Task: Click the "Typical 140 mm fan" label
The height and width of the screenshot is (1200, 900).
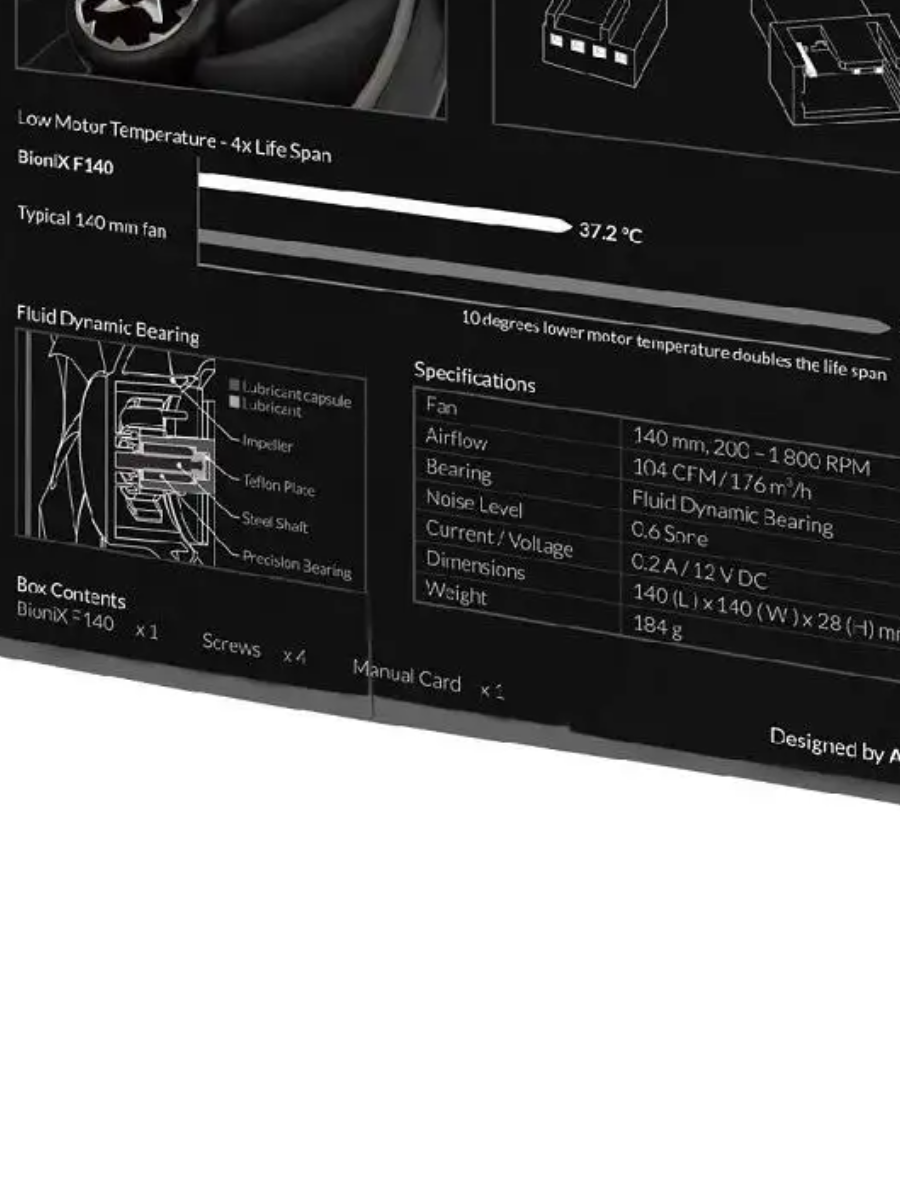Action: pyautogui.click(x=92, y=223)
